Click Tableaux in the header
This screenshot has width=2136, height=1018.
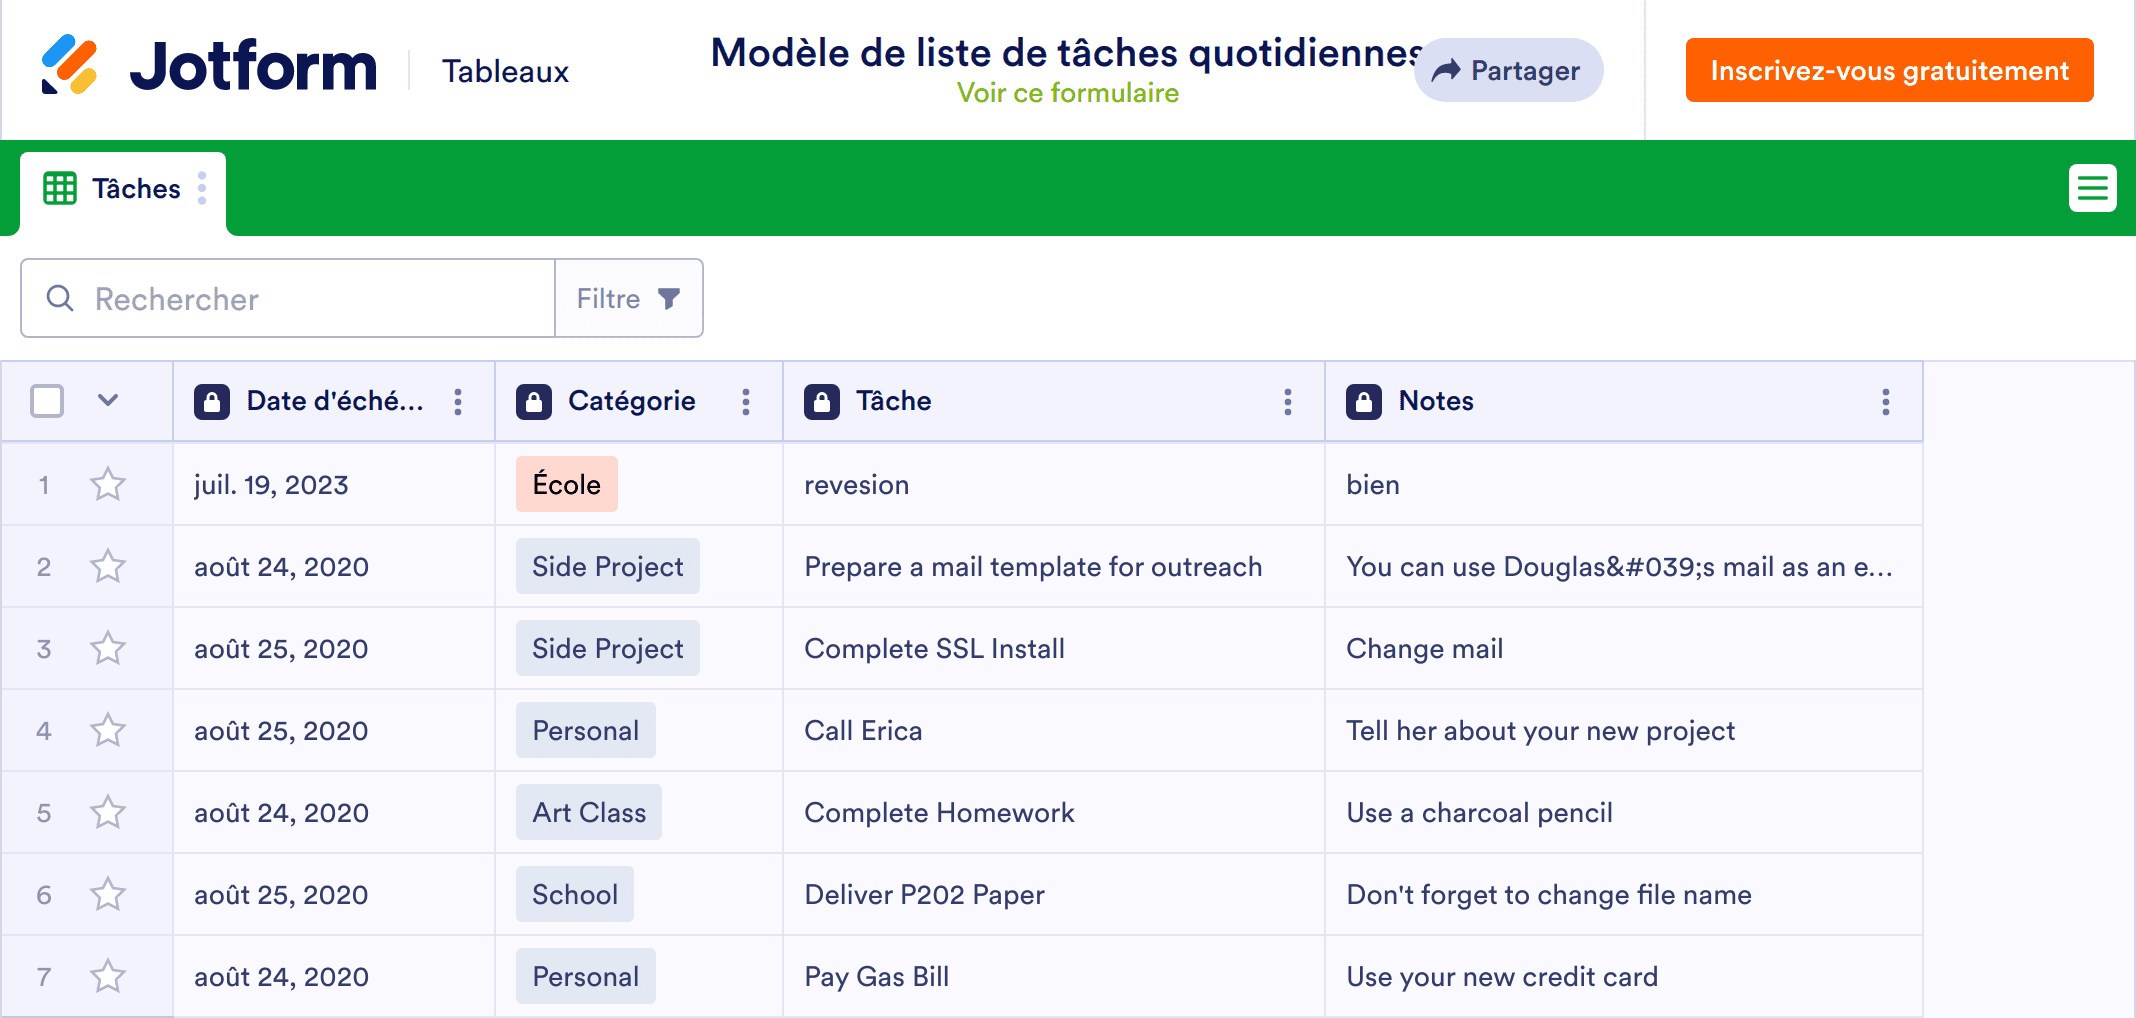pos(505,71)
